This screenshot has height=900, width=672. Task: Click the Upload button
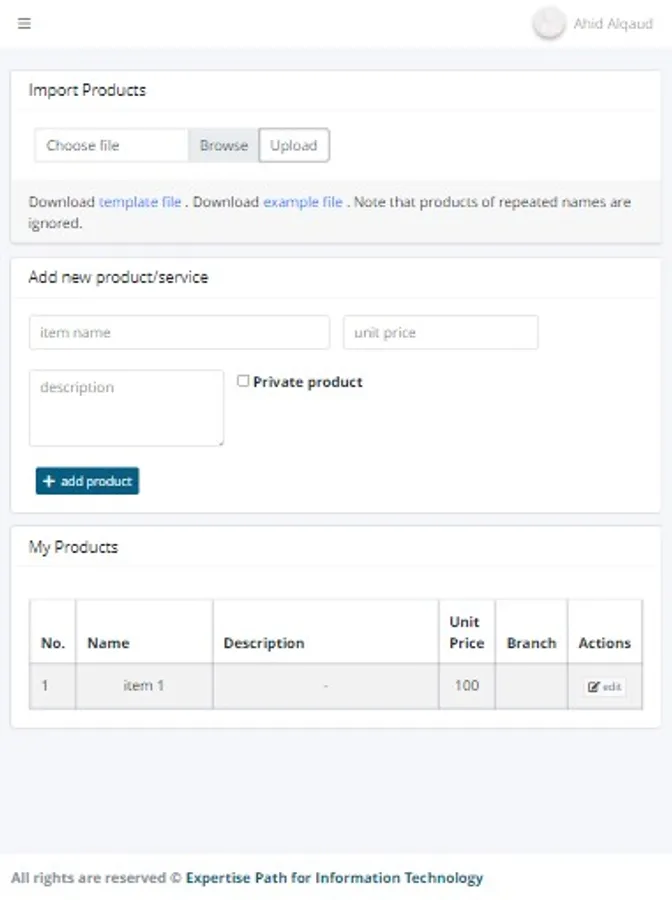tap(294, 145)
